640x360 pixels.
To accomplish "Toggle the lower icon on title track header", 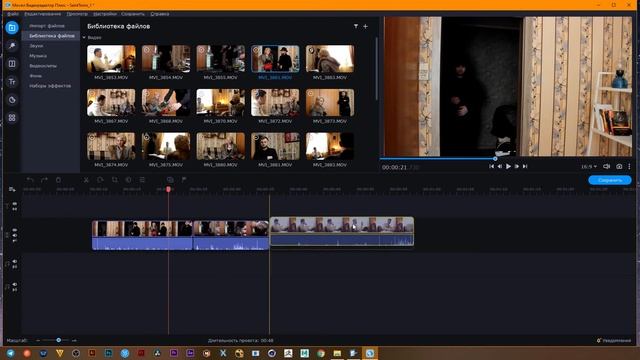I will pos(15,209).
